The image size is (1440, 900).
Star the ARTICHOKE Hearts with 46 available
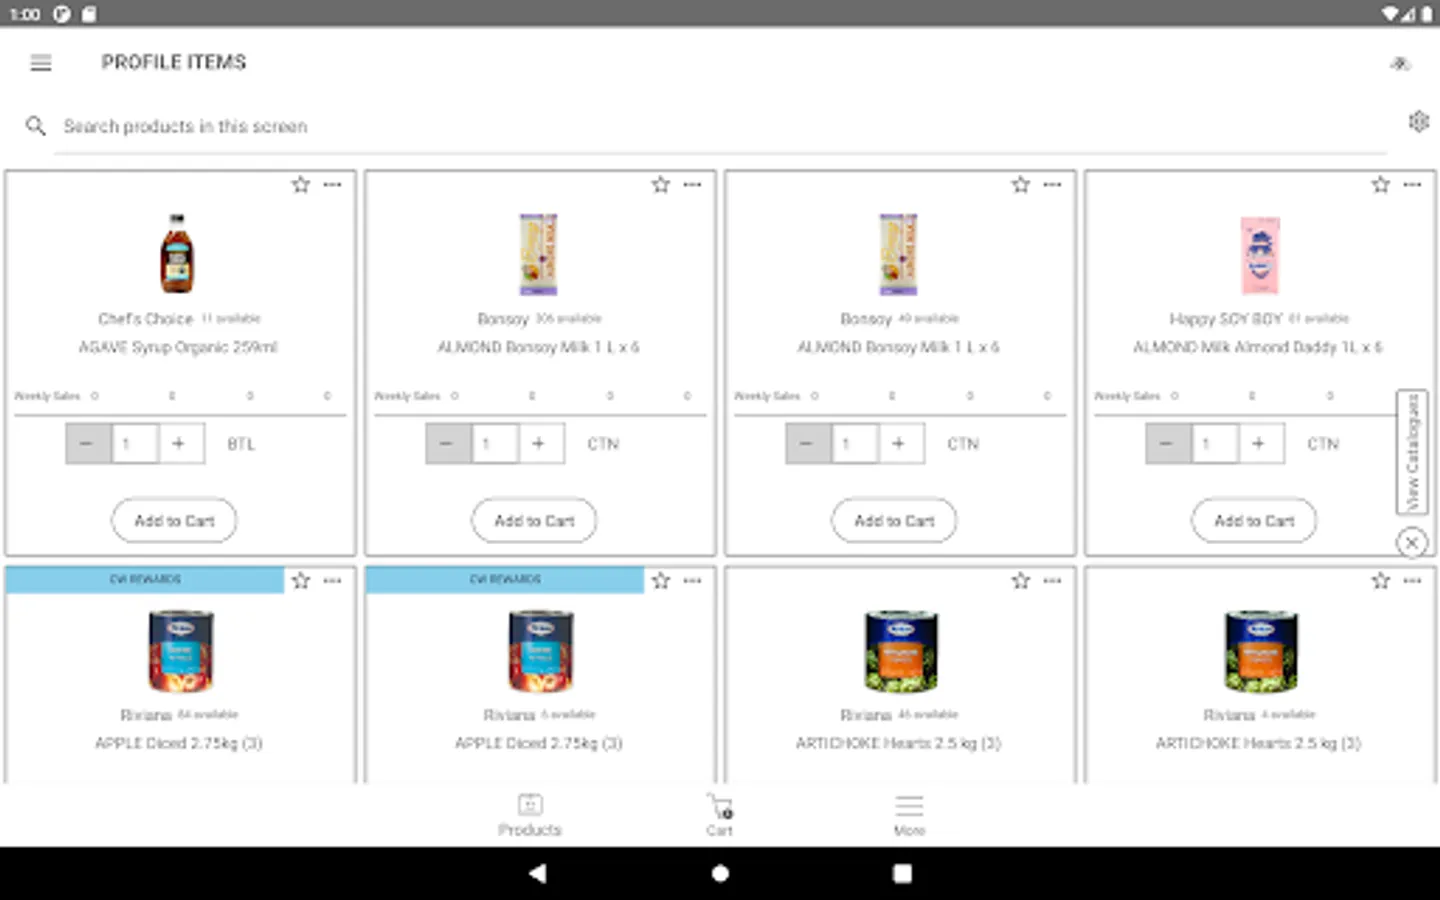click(1021, 580)
